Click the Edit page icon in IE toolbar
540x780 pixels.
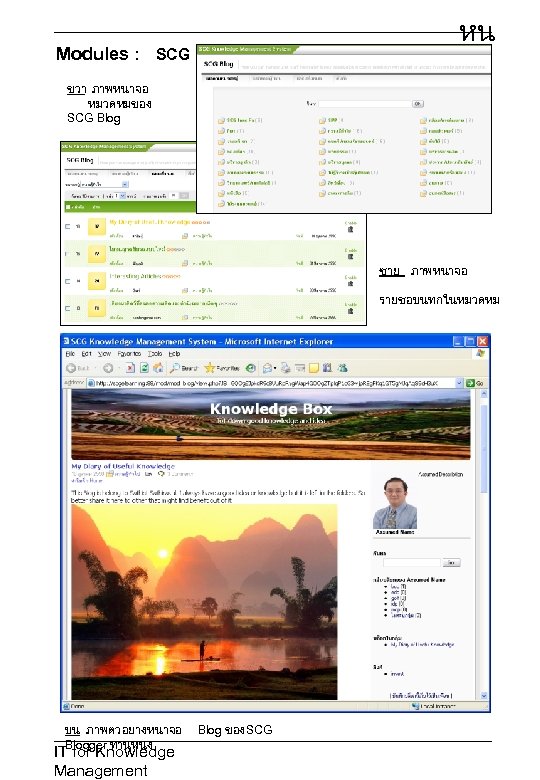(300, 368)
